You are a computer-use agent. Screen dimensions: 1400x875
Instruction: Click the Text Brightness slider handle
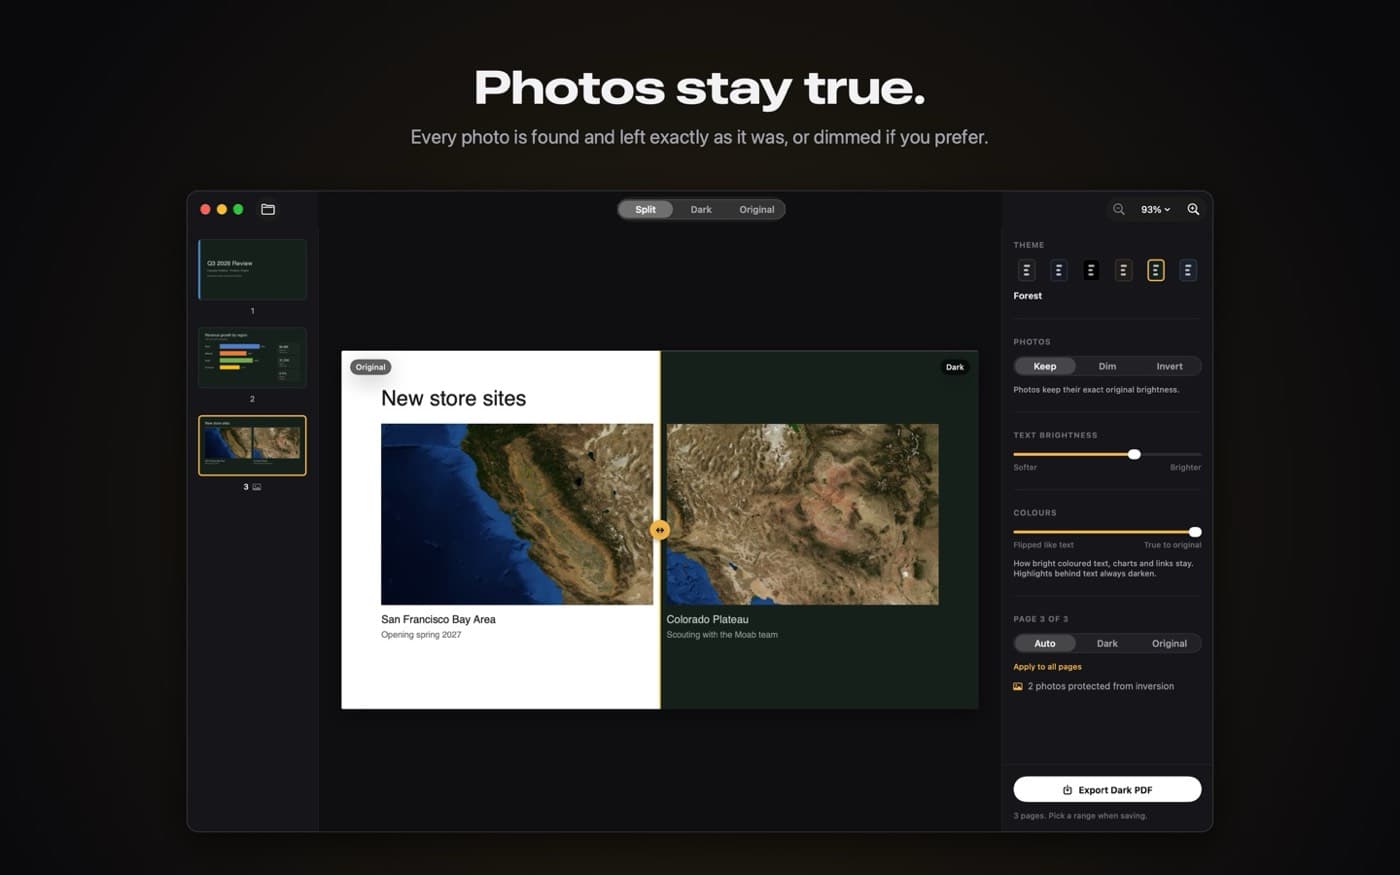click(x=1134, y=454)
